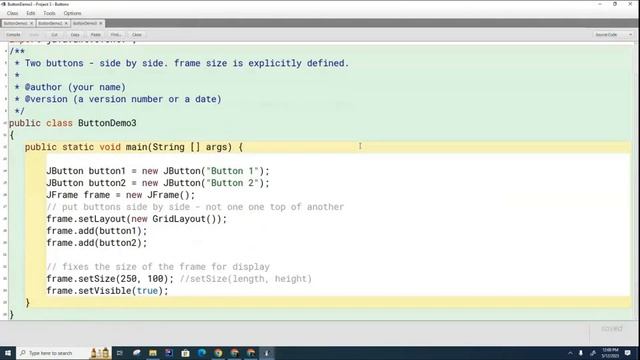Viewport: 640px width, 360px height.
Task: Click the active BlueJ taskbar icon
Action: [x=267, y=353]
